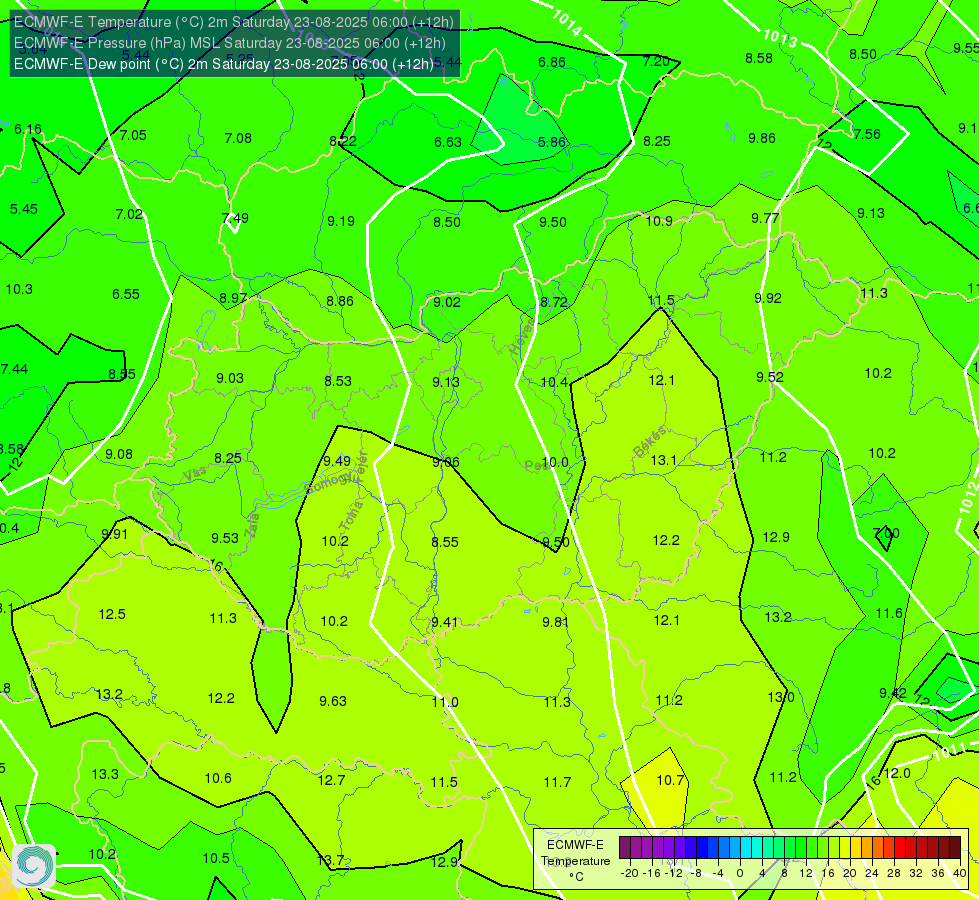Screen dimensions: 979x900
Task: Click the yellow swatch at 20 on the color scale
Action: pyautogui.click(x=845, y=848)
